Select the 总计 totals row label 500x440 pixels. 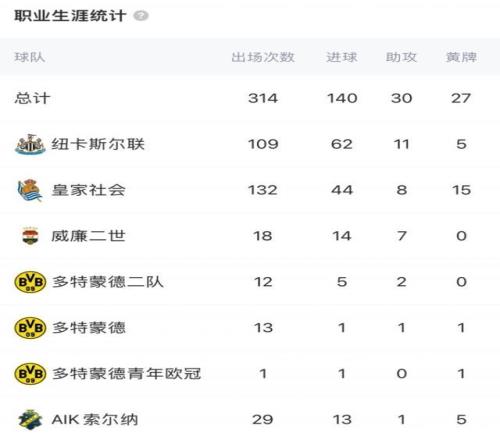[32, 98]
